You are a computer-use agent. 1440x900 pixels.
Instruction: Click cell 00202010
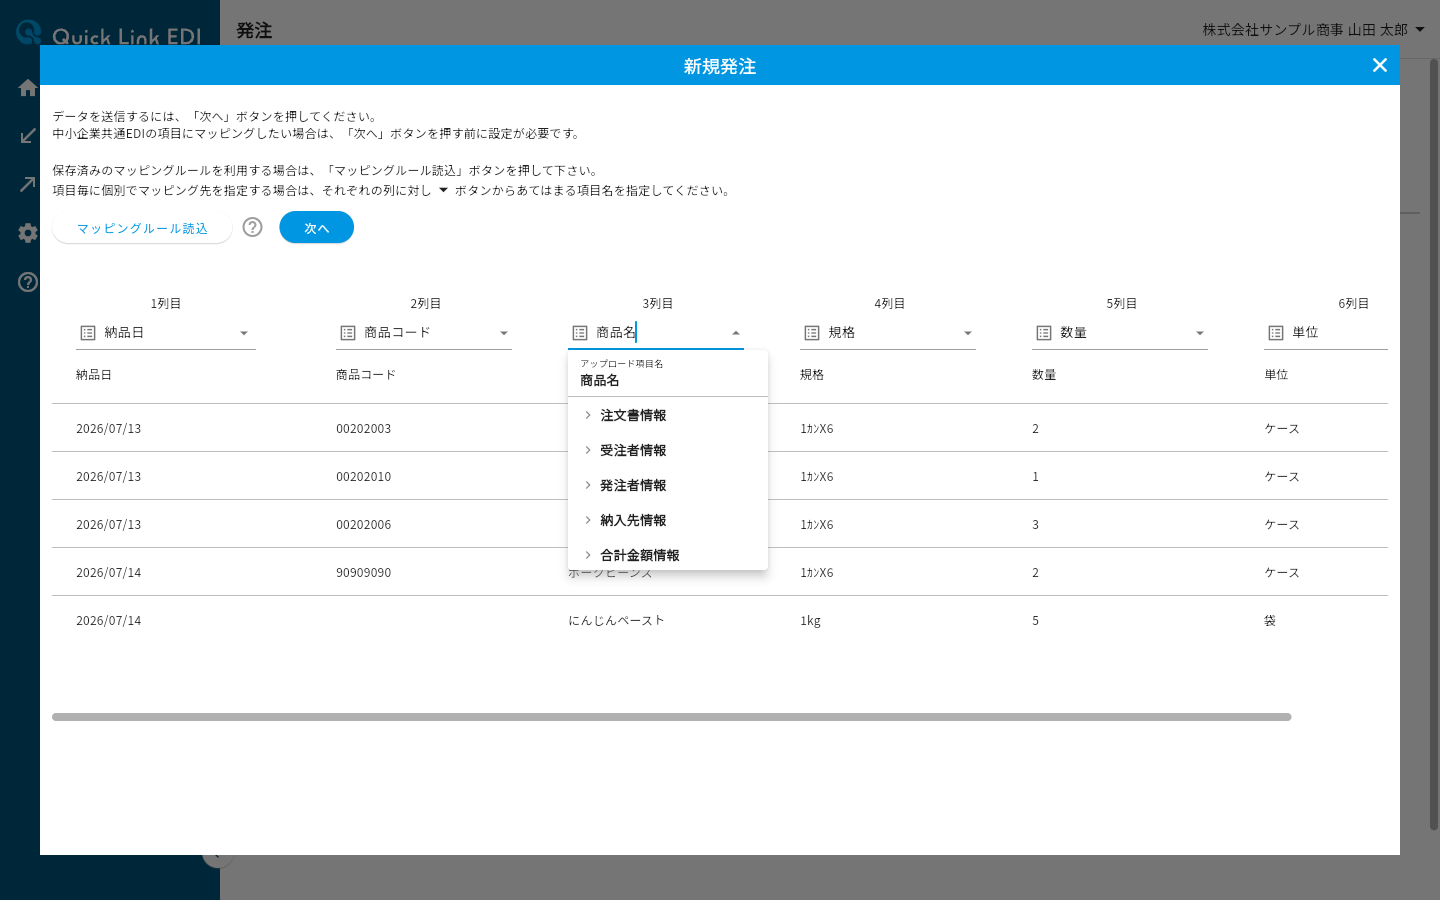(364, 476)
